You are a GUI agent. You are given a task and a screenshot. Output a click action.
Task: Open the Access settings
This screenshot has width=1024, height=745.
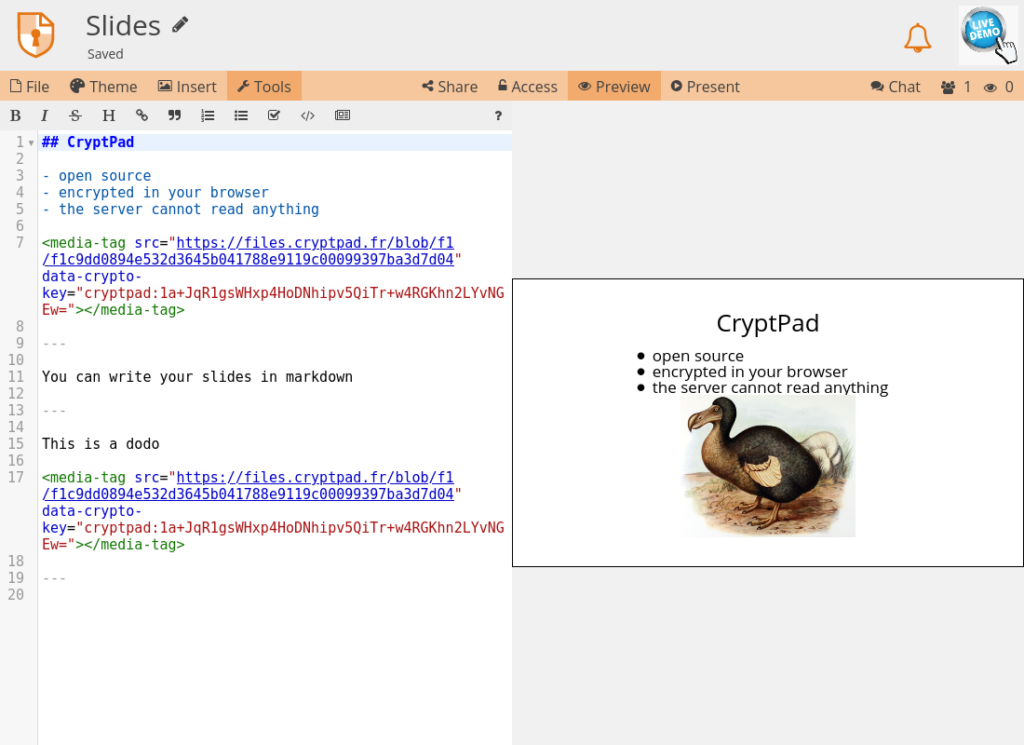528,86
